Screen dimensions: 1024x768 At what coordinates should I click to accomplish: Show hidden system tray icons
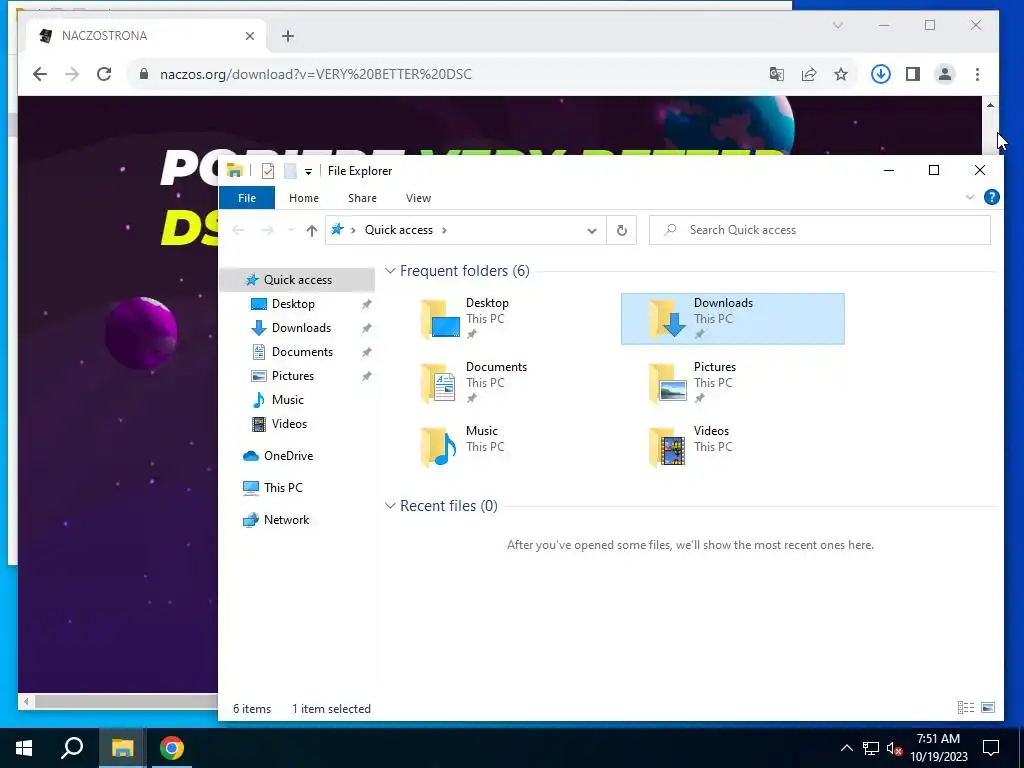[x=846, y=748]
